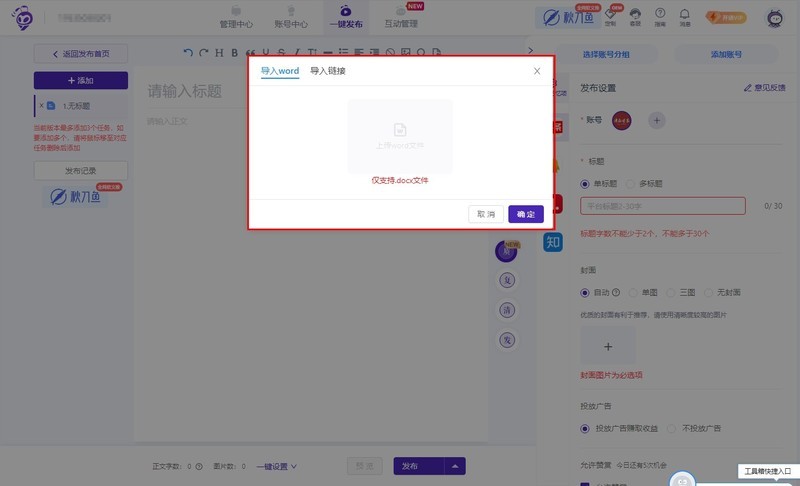Image resolution: width=800 pixels, height=486 pixels.
Task: Select the red account avatar under 账号
Action: [x=621, y=120]
